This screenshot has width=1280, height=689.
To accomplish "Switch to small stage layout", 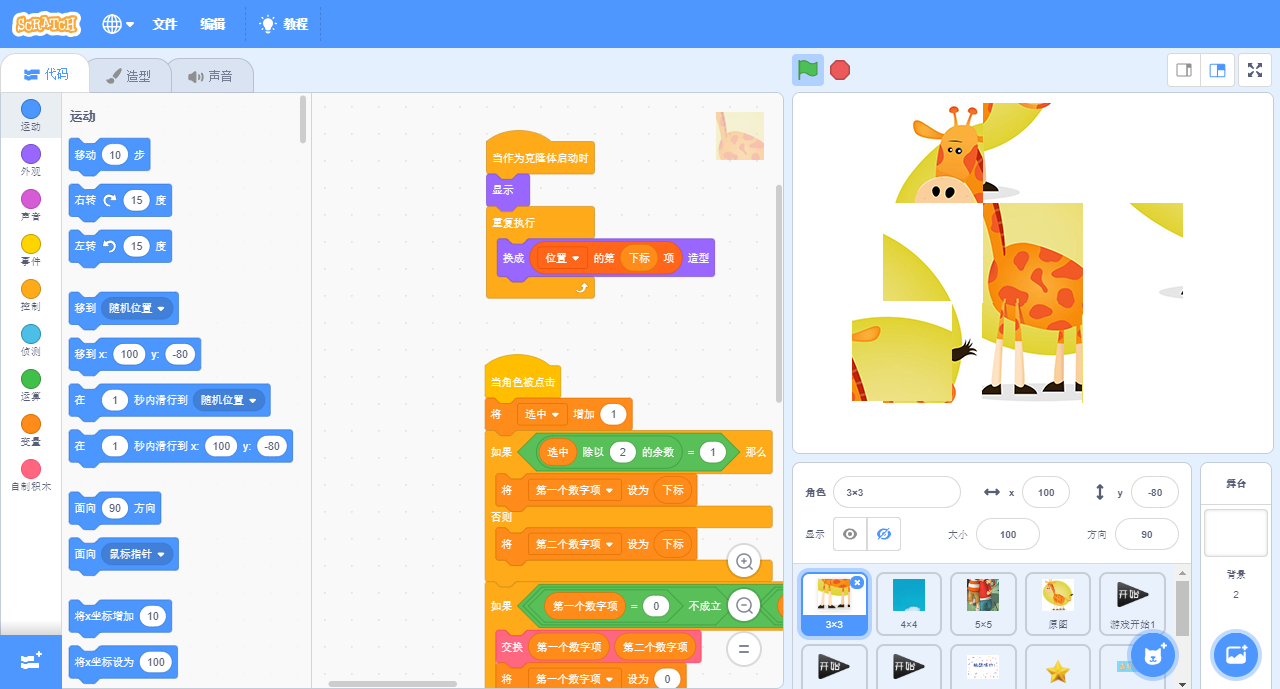I will pyautogui.click(x=1184, y=70).
